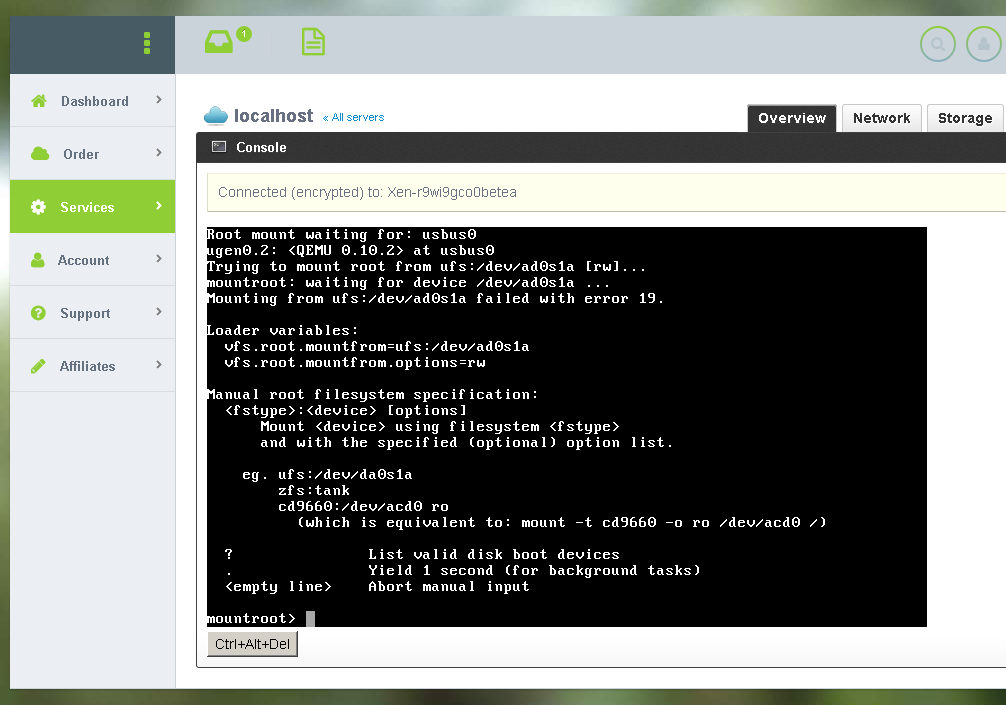Click the Dashboard home icon
The height and width of the screenshot is (705, 1006).
click(39, 101)
